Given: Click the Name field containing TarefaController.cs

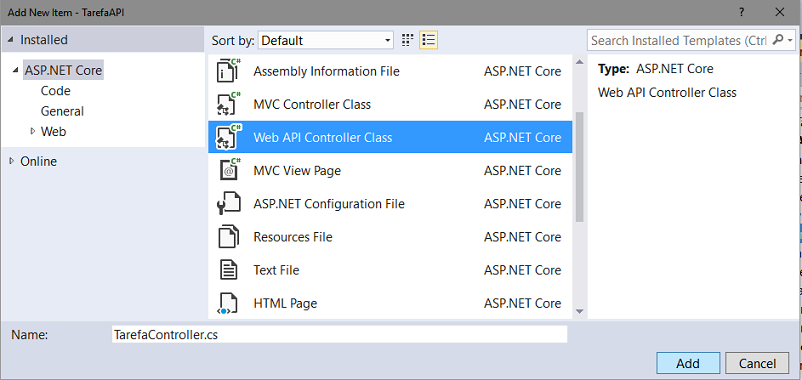Looking at the screenshot, I should (x=340, y=334).
